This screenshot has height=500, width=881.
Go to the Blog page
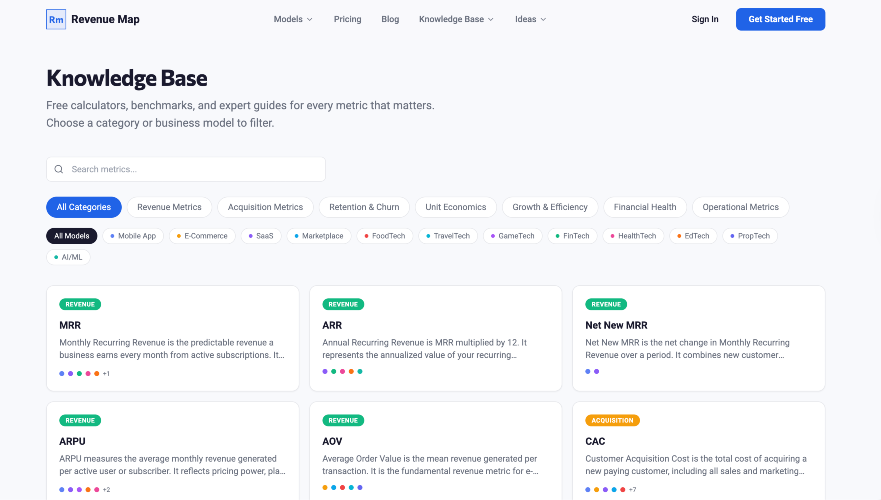point(390,19)
